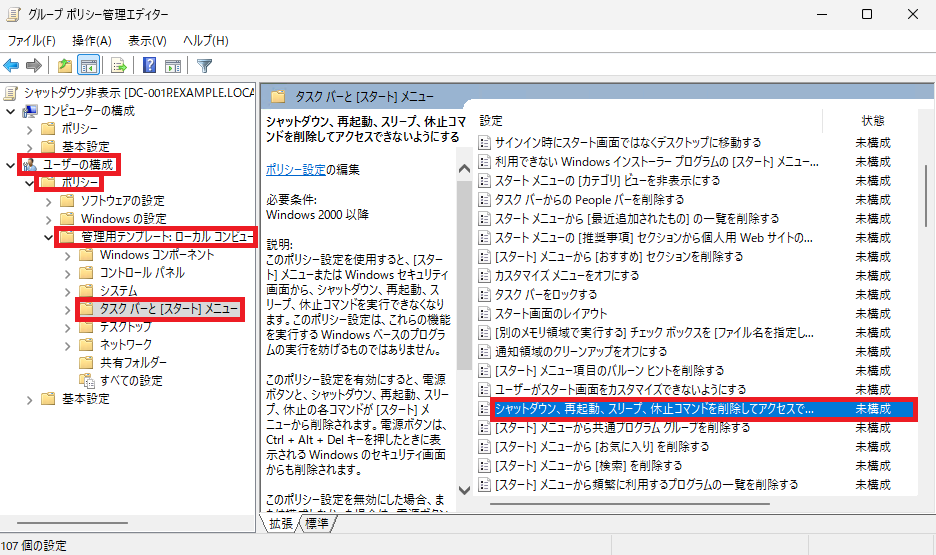Collapse the ユーザーの構成 node

10,165
